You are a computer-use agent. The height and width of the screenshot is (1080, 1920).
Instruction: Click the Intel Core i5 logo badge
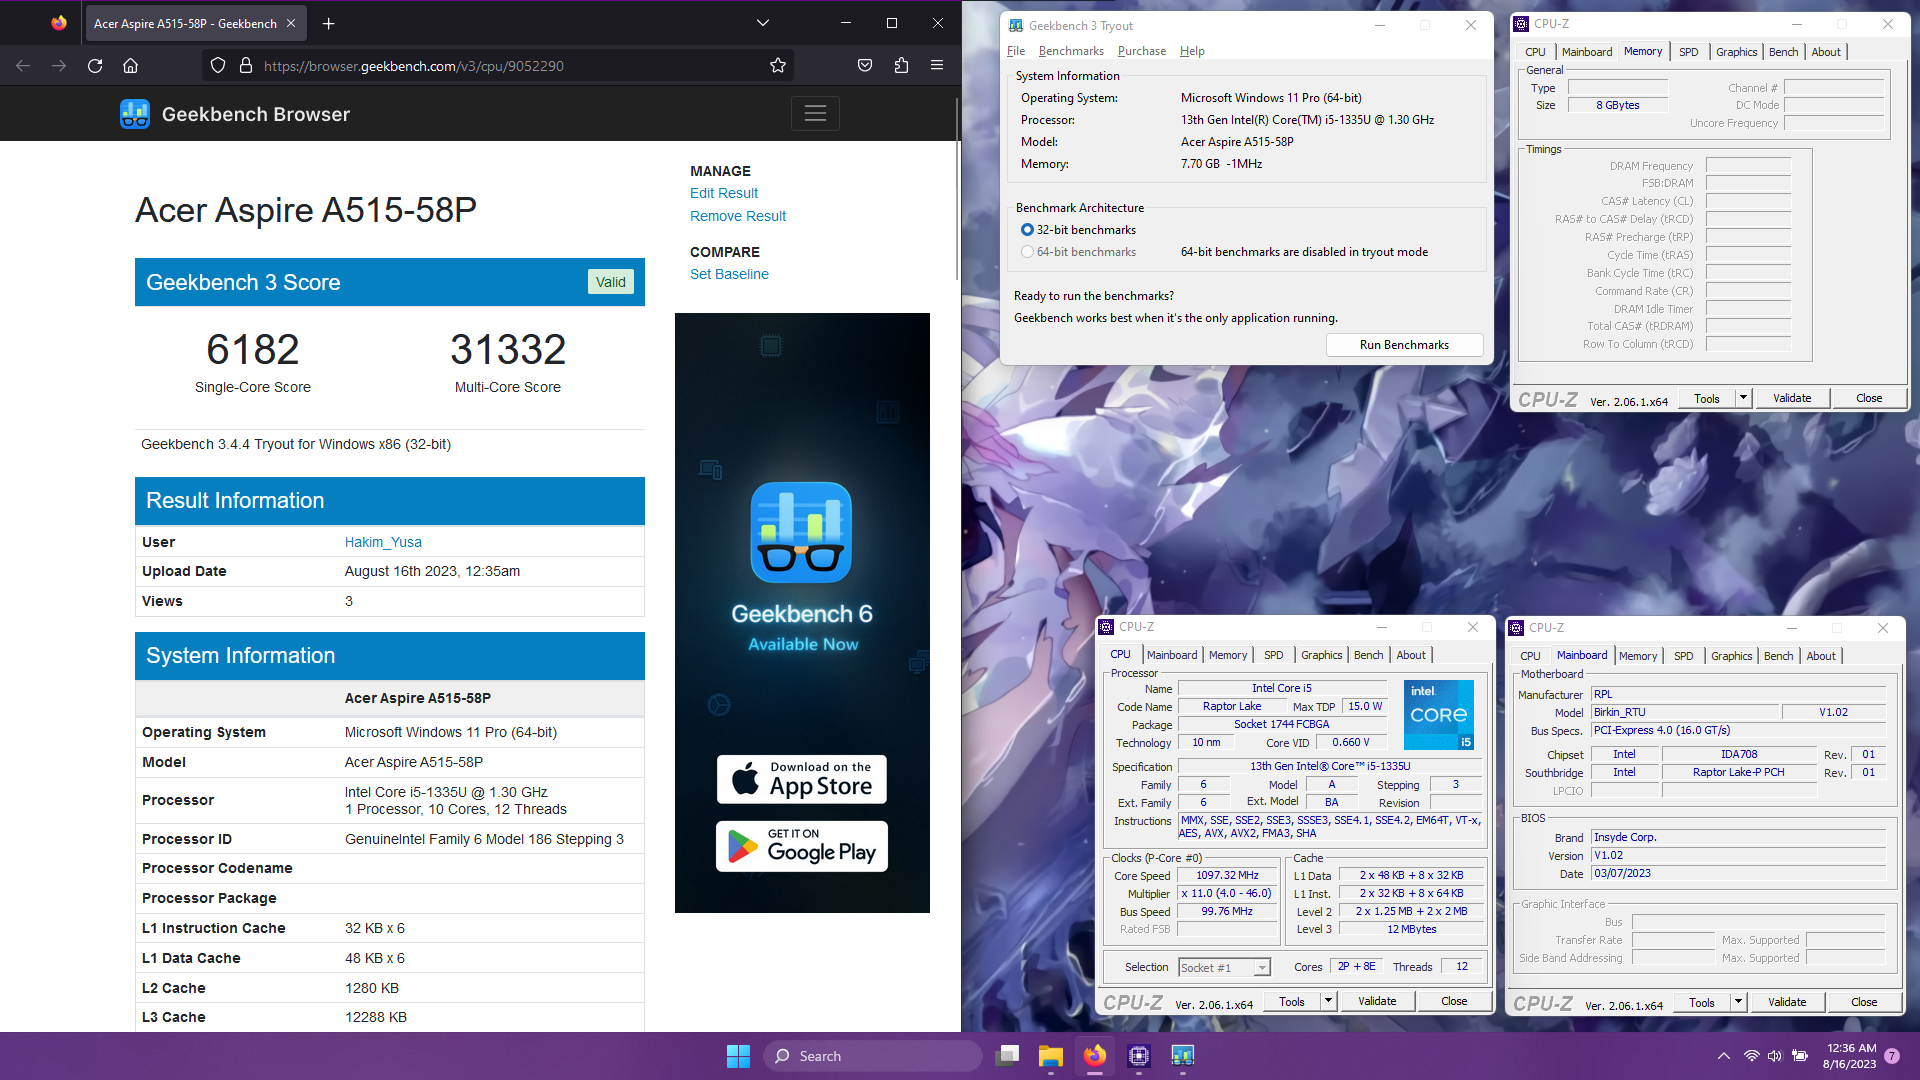[x=1438, y=714]
